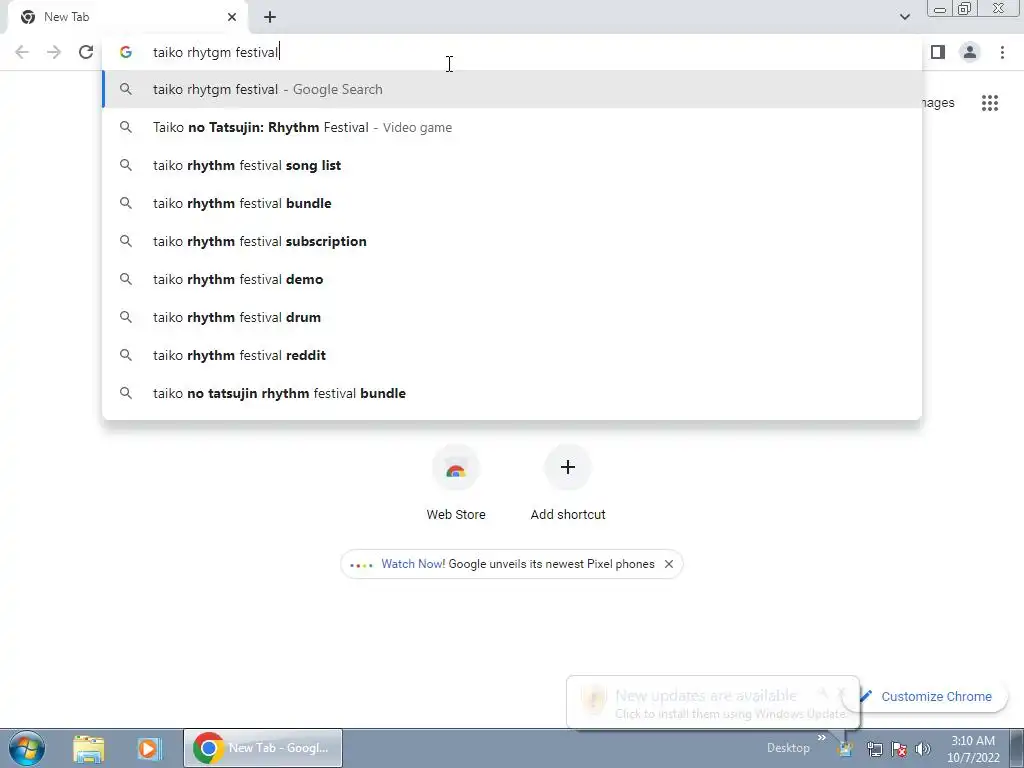Go forward using the forward arrow

pos(54,52)
